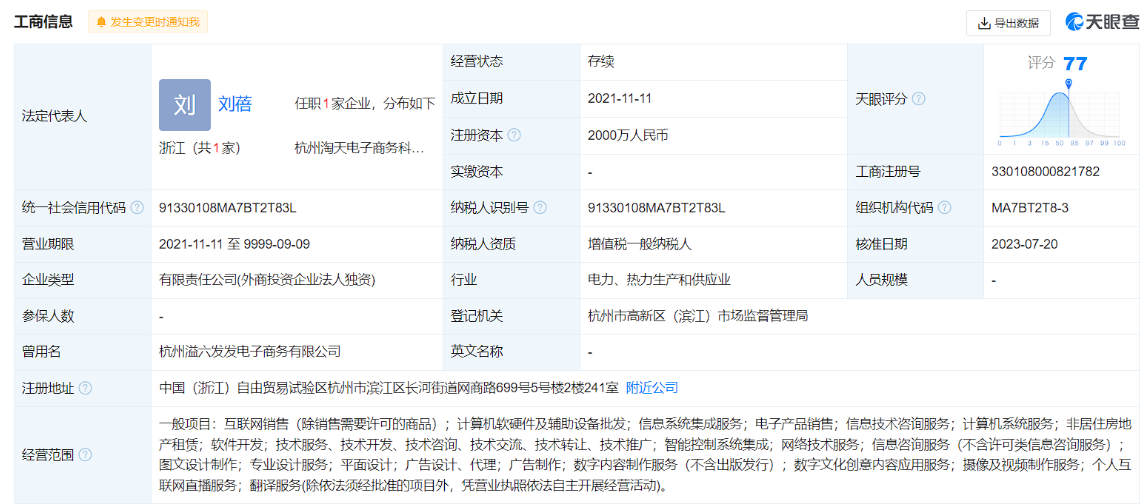
Task: Click the 天眼查 logo at top right
Action: [x=1101, y=22]
